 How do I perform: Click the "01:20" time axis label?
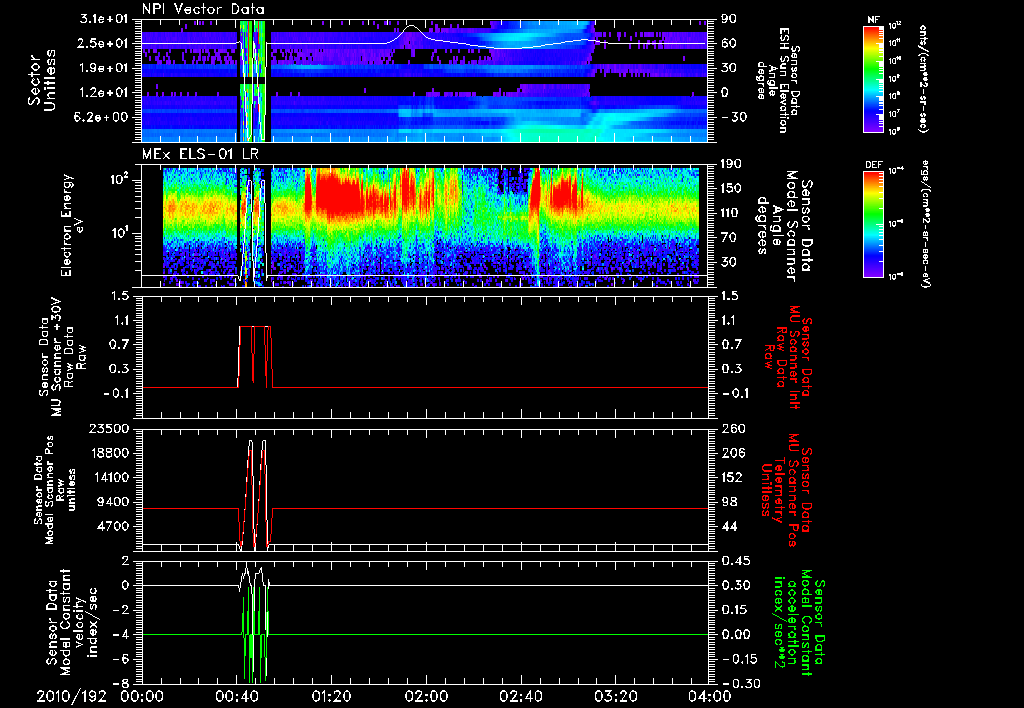pos(331,696)
